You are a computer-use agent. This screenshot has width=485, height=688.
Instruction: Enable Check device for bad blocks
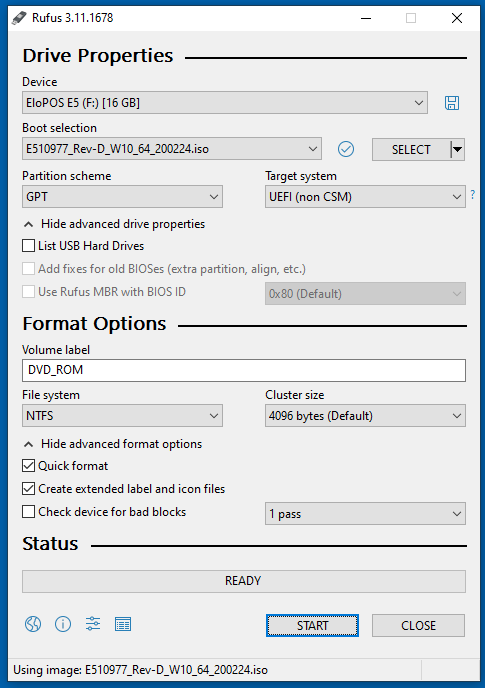[x=29, y=512]
